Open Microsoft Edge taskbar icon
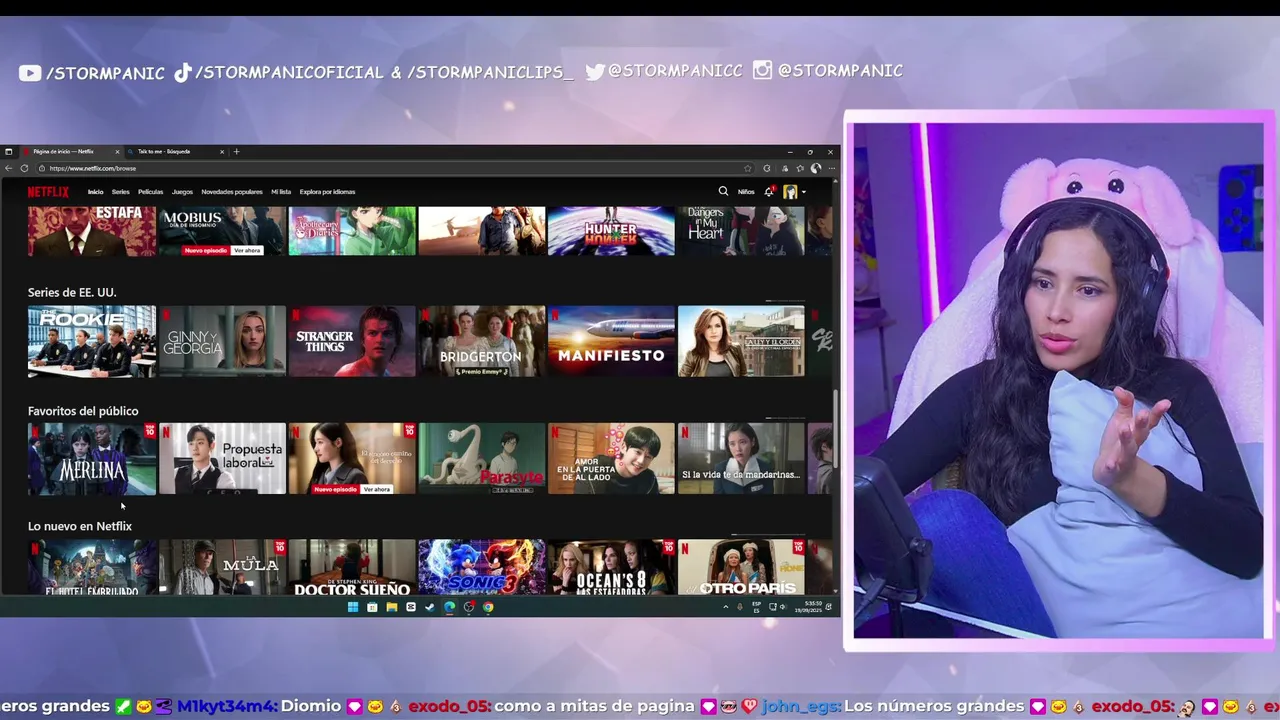Viewport: 1280px width, 720px height. pyautogui.click(x=449, y=607)
